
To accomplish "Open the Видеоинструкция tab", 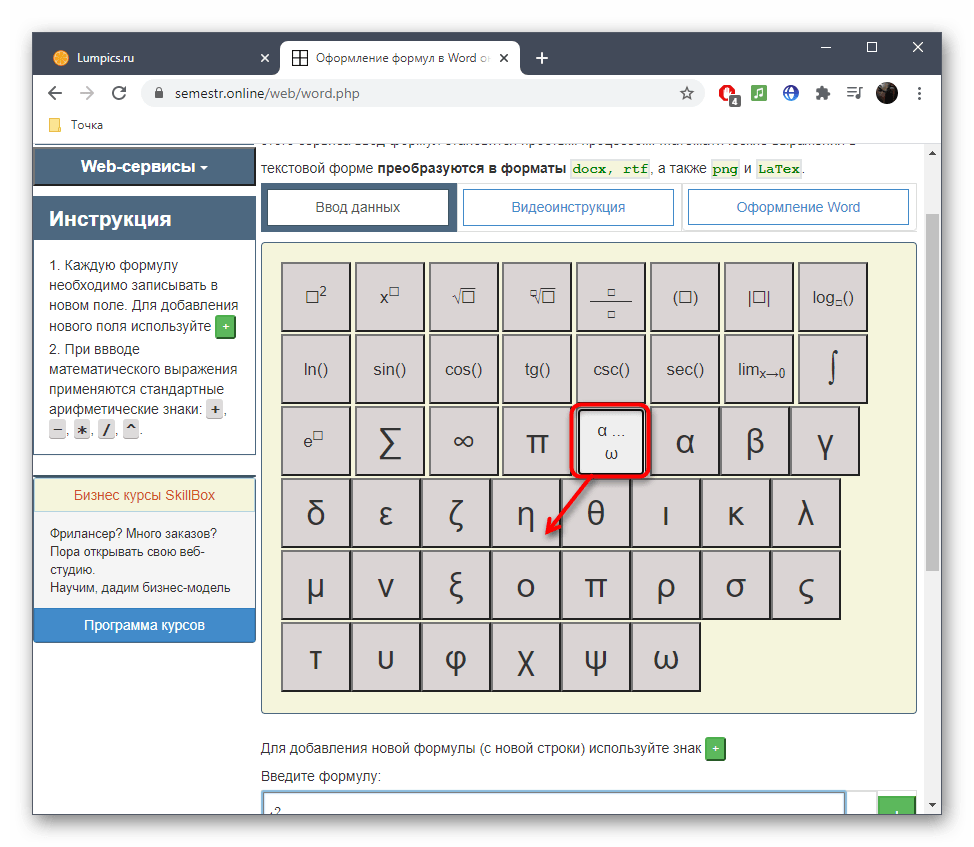I will [x=568, y=207].
